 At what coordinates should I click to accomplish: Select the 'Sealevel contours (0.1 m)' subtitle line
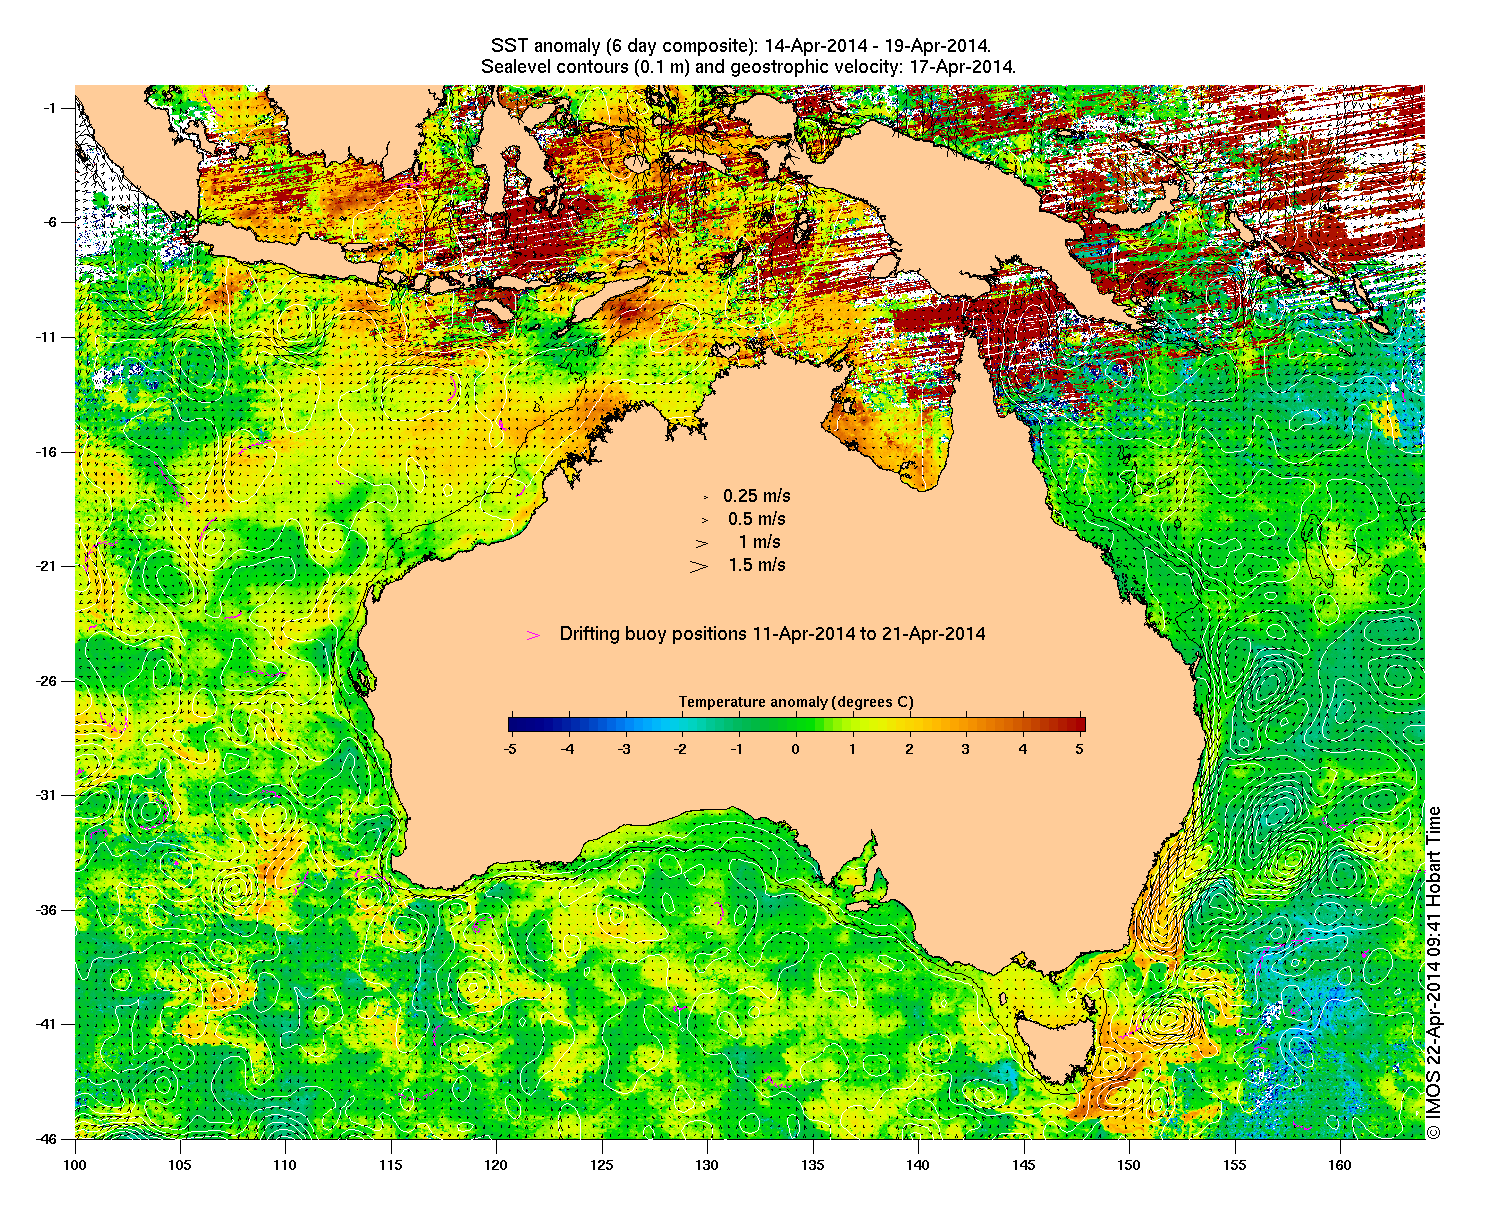pyautogui.click(x=749, y=67)
